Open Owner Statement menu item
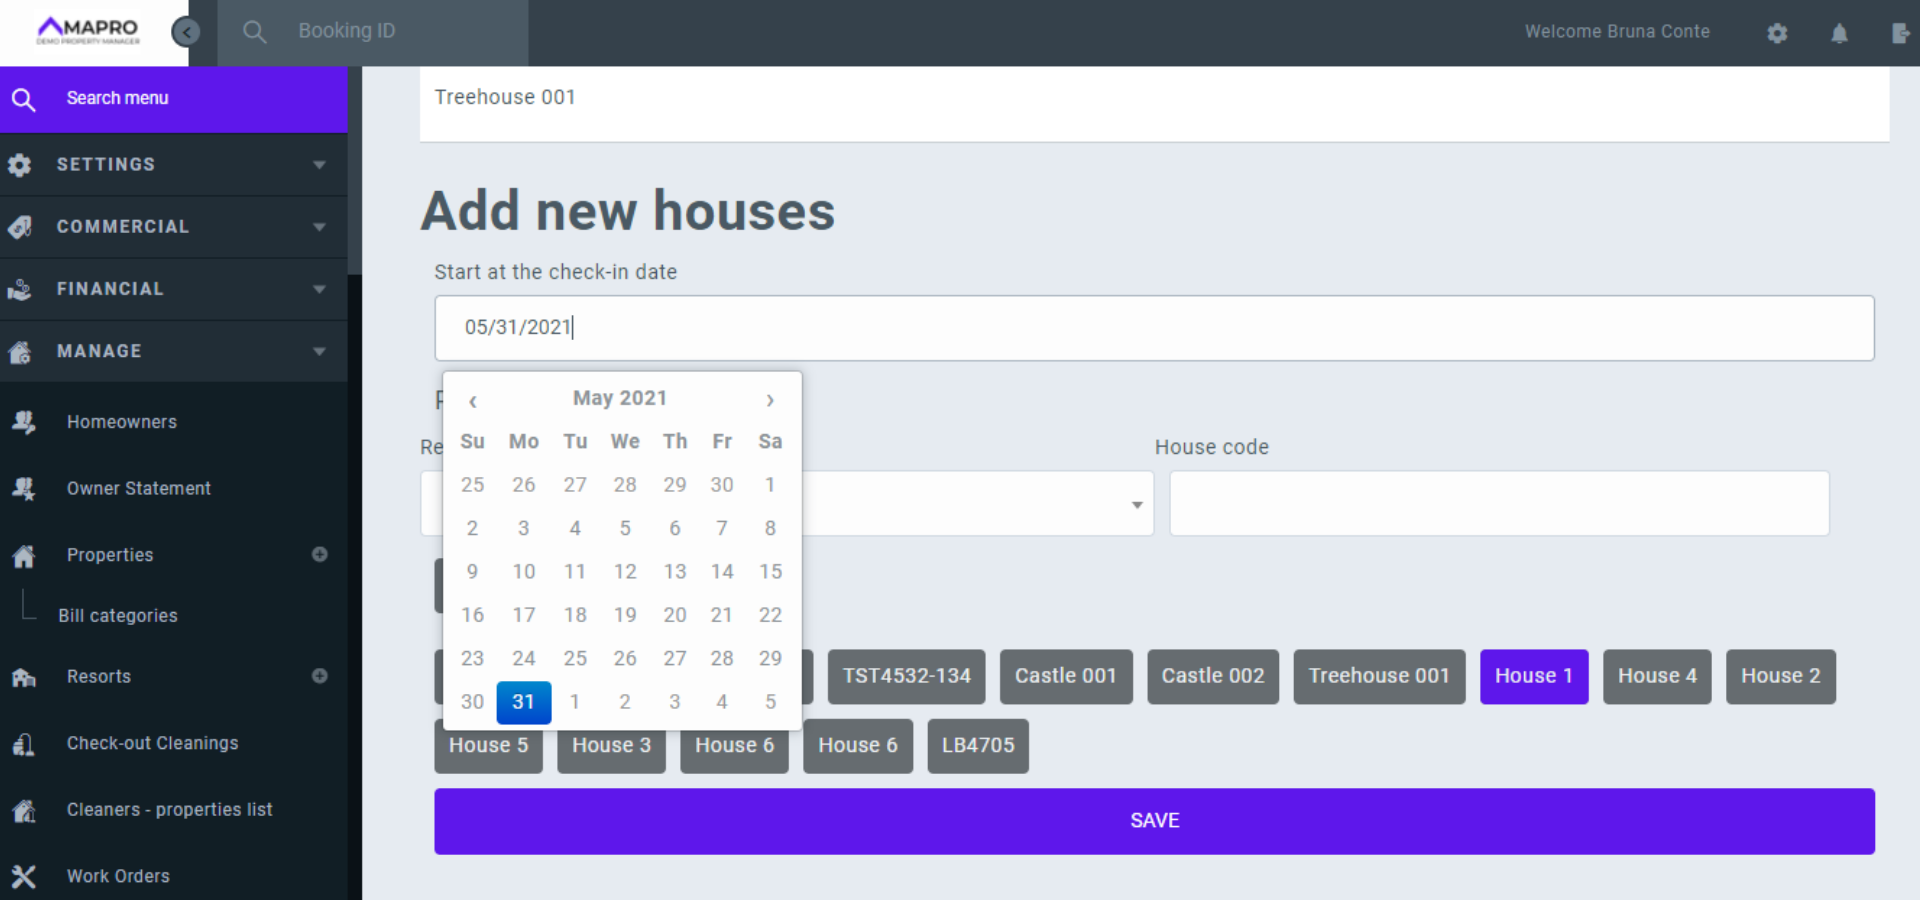 pyautogui.click(x=138, y=488)
